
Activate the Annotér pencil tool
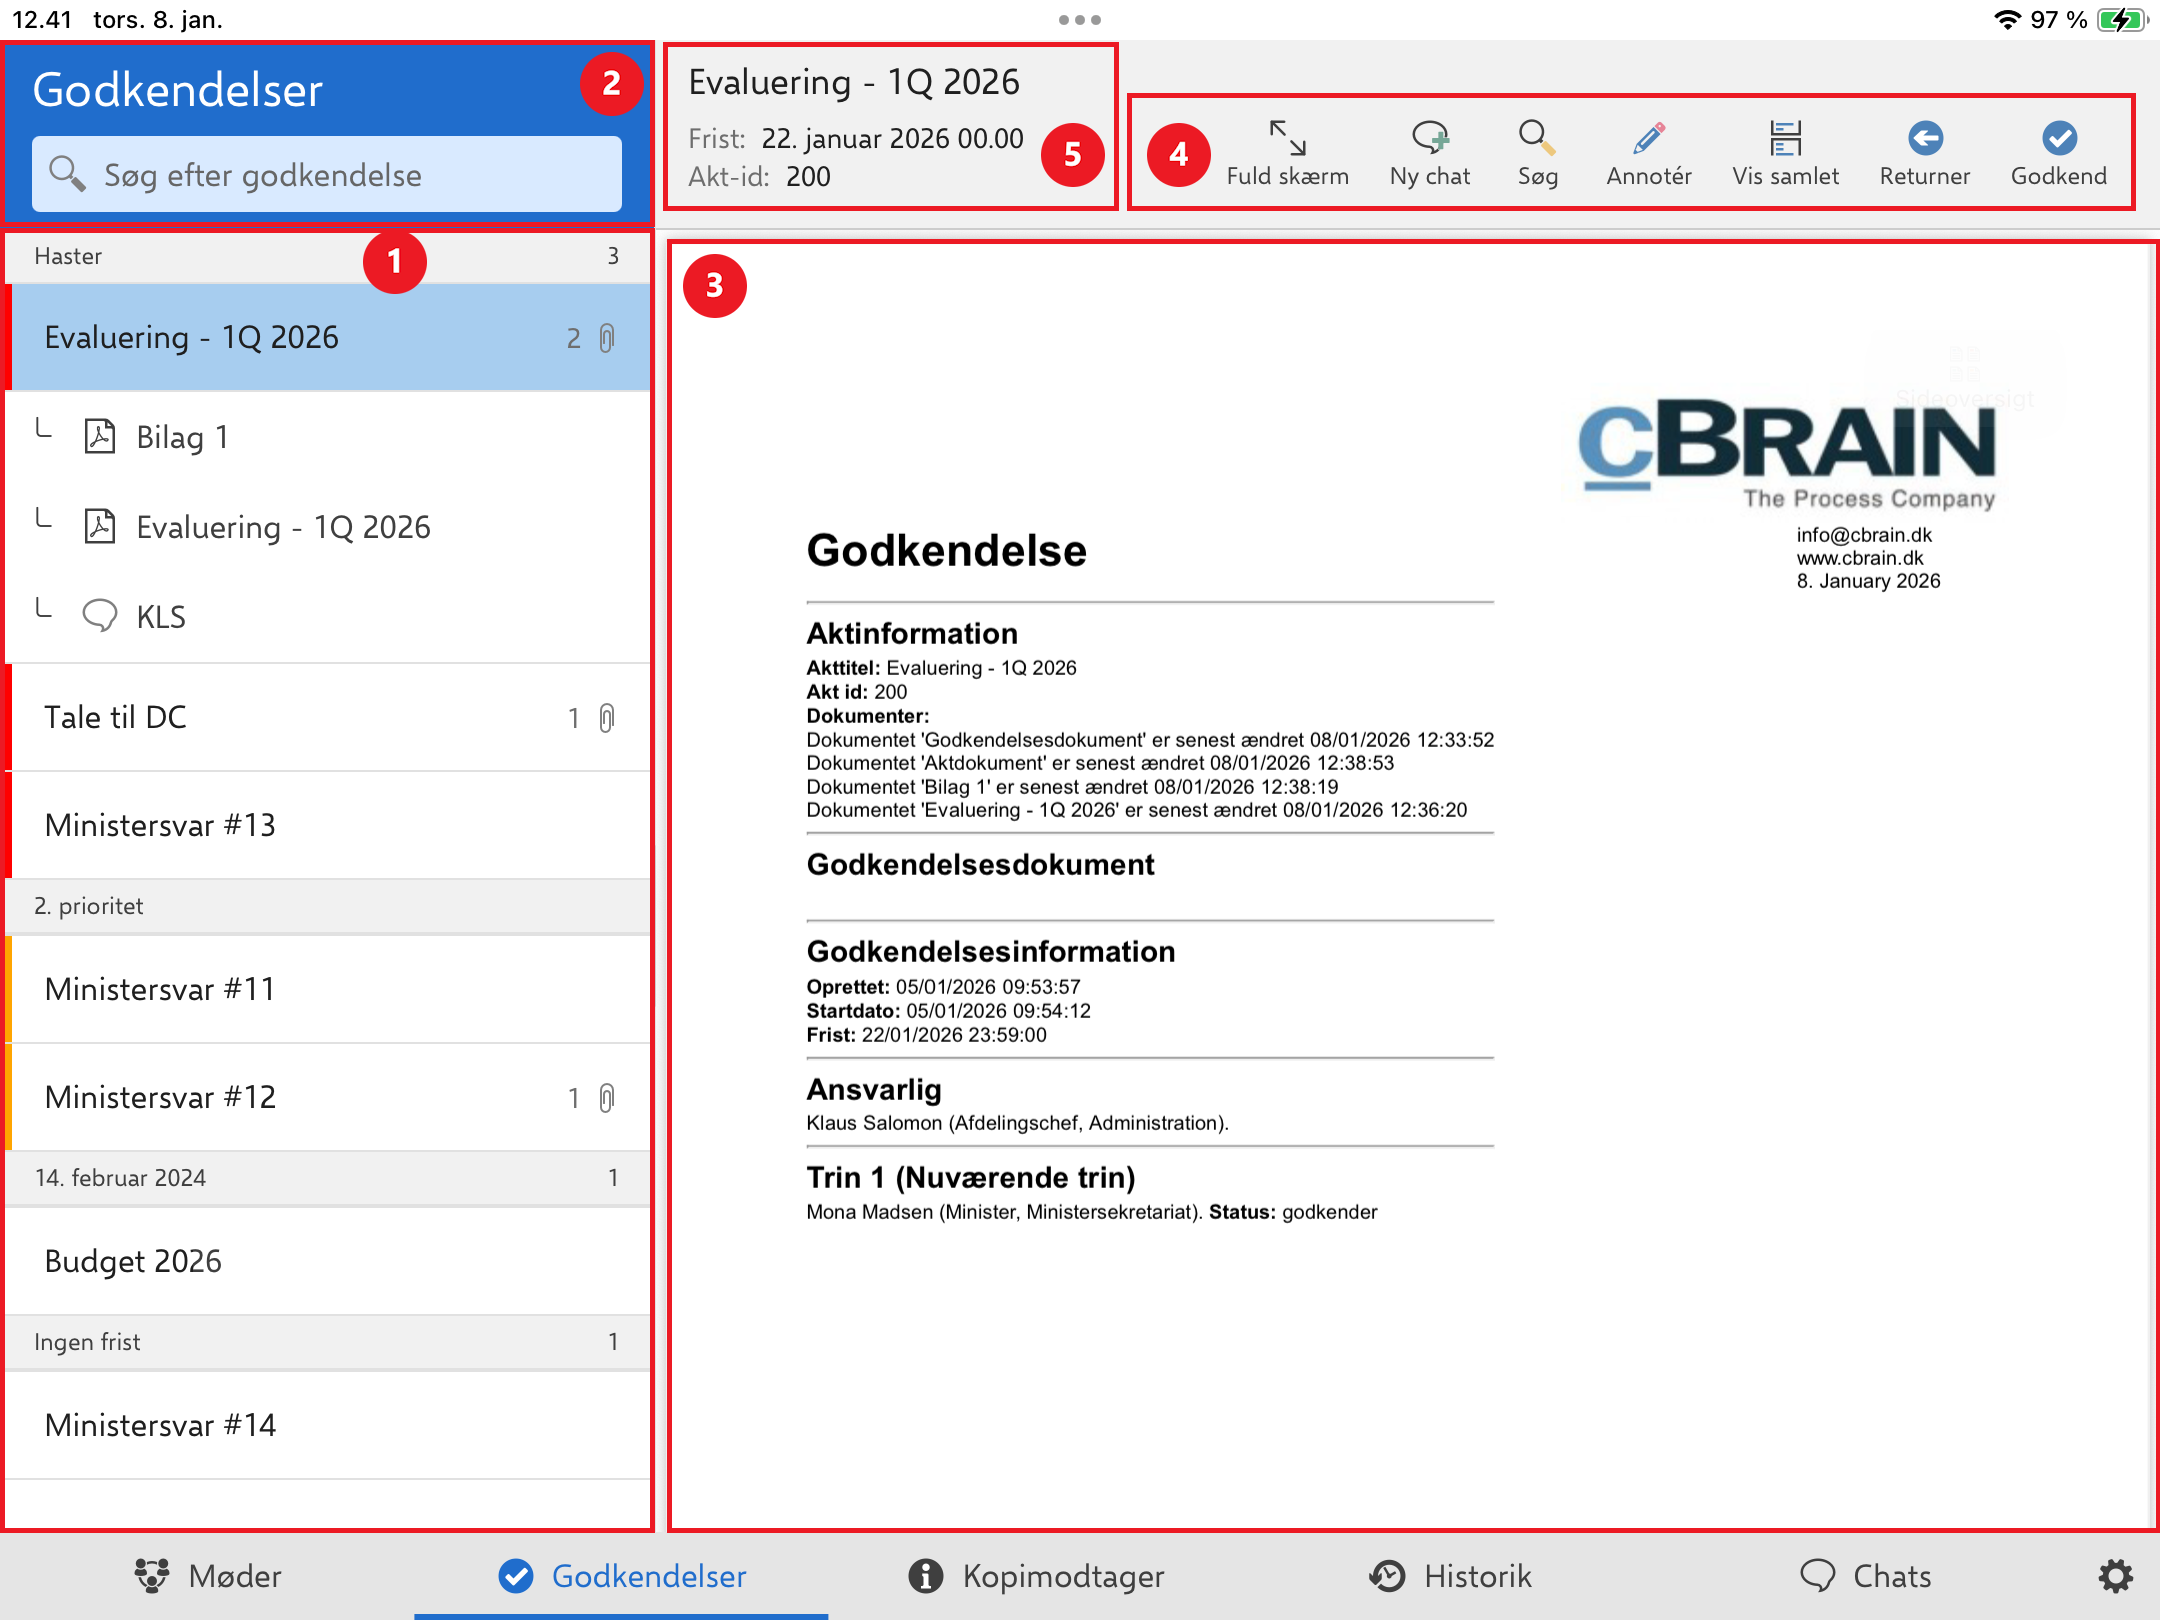point(1649,154)
